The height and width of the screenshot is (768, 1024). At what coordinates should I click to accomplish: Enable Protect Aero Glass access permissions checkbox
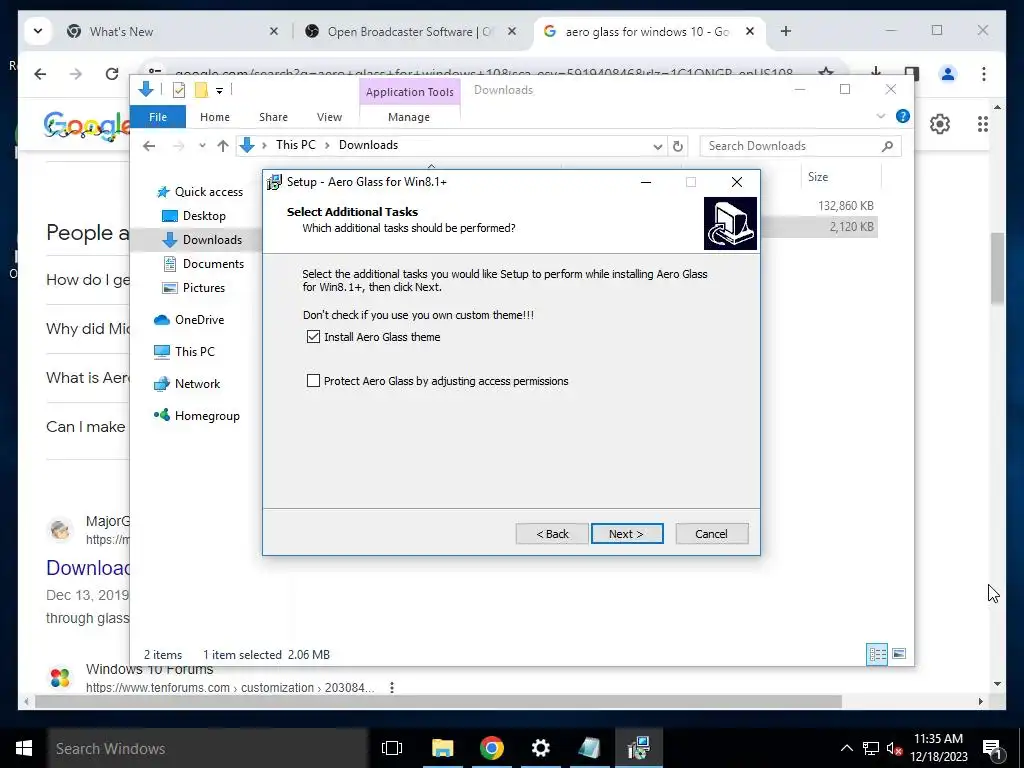[313, 381]
